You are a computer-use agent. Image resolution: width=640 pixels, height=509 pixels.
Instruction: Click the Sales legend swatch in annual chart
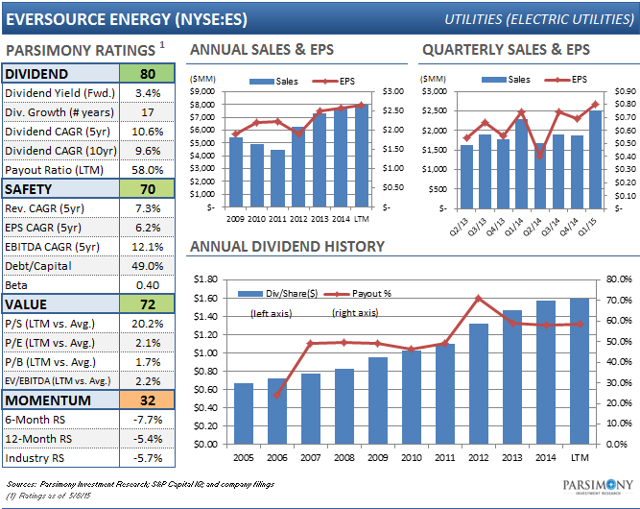(x=261, y=82)
